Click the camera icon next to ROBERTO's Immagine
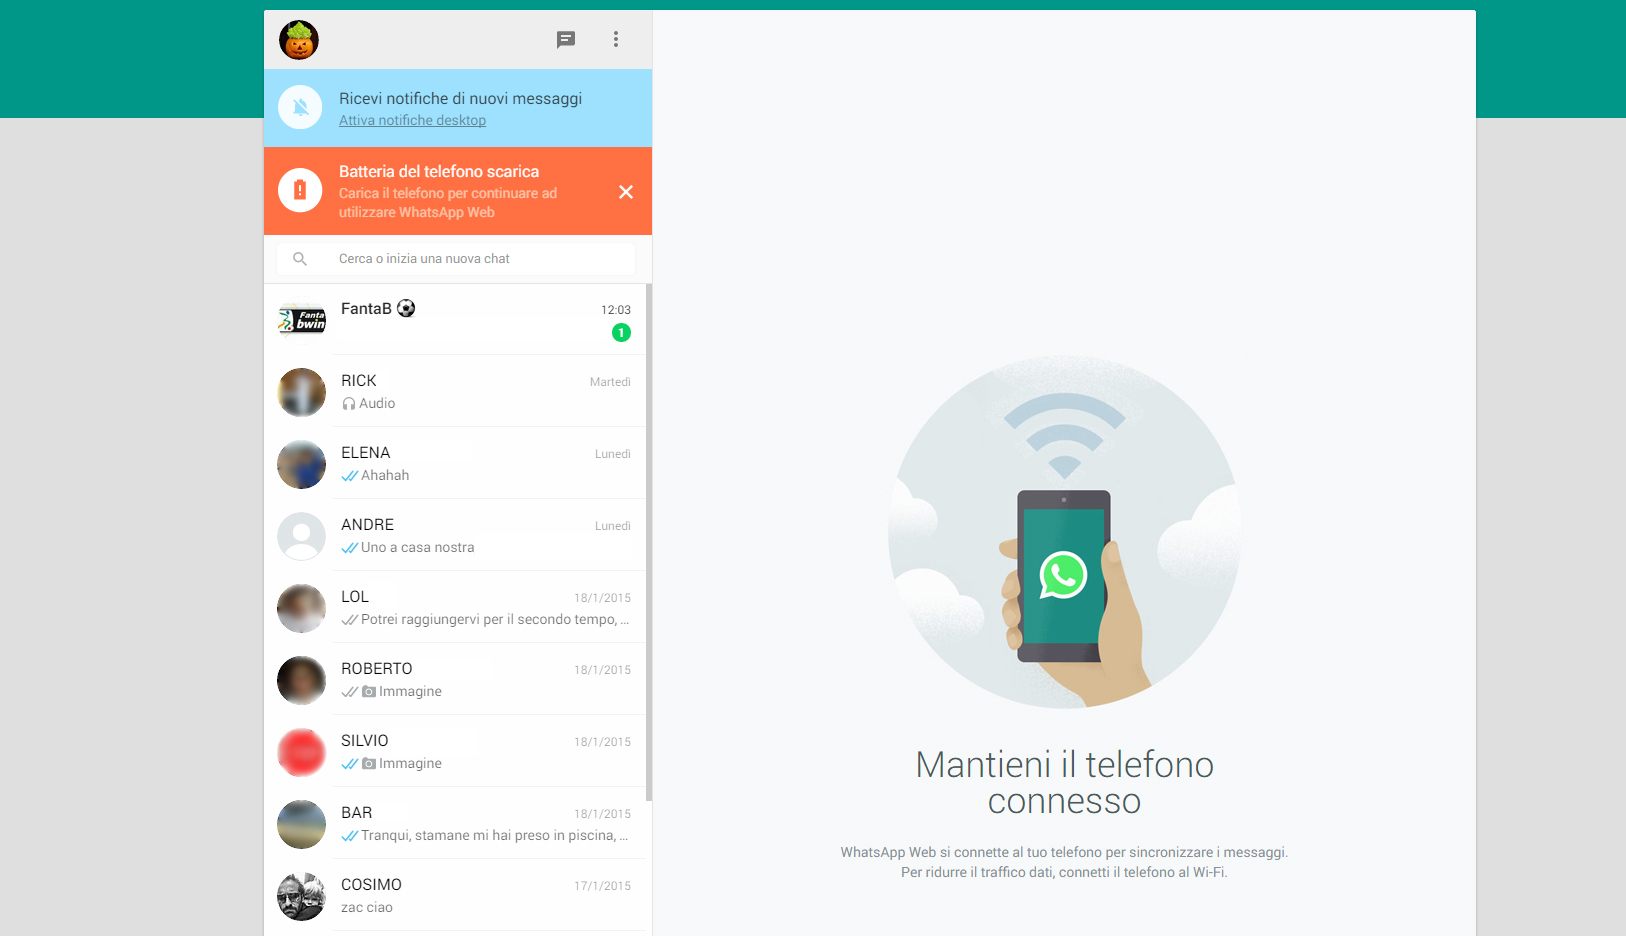Image resolution: width=1626 pixels, height=936 pixels. (x=366, y=691)
